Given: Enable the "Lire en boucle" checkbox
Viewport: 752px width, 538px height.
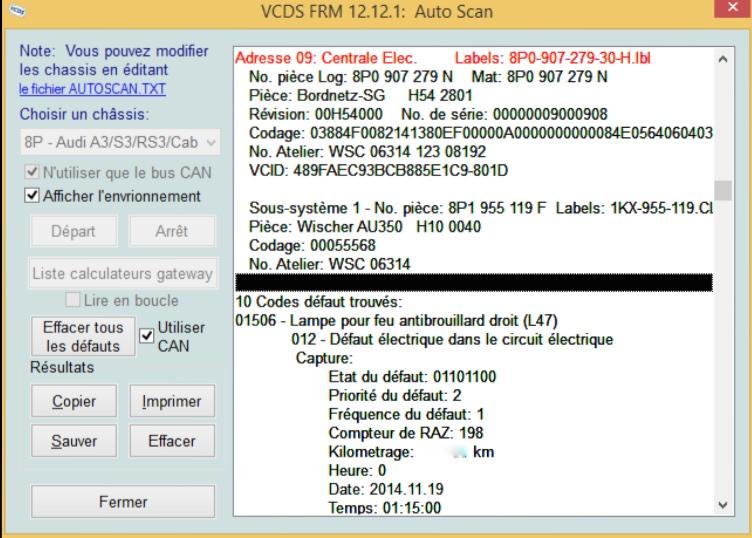Looking at the screenshot, I should (x=72, y=300).
